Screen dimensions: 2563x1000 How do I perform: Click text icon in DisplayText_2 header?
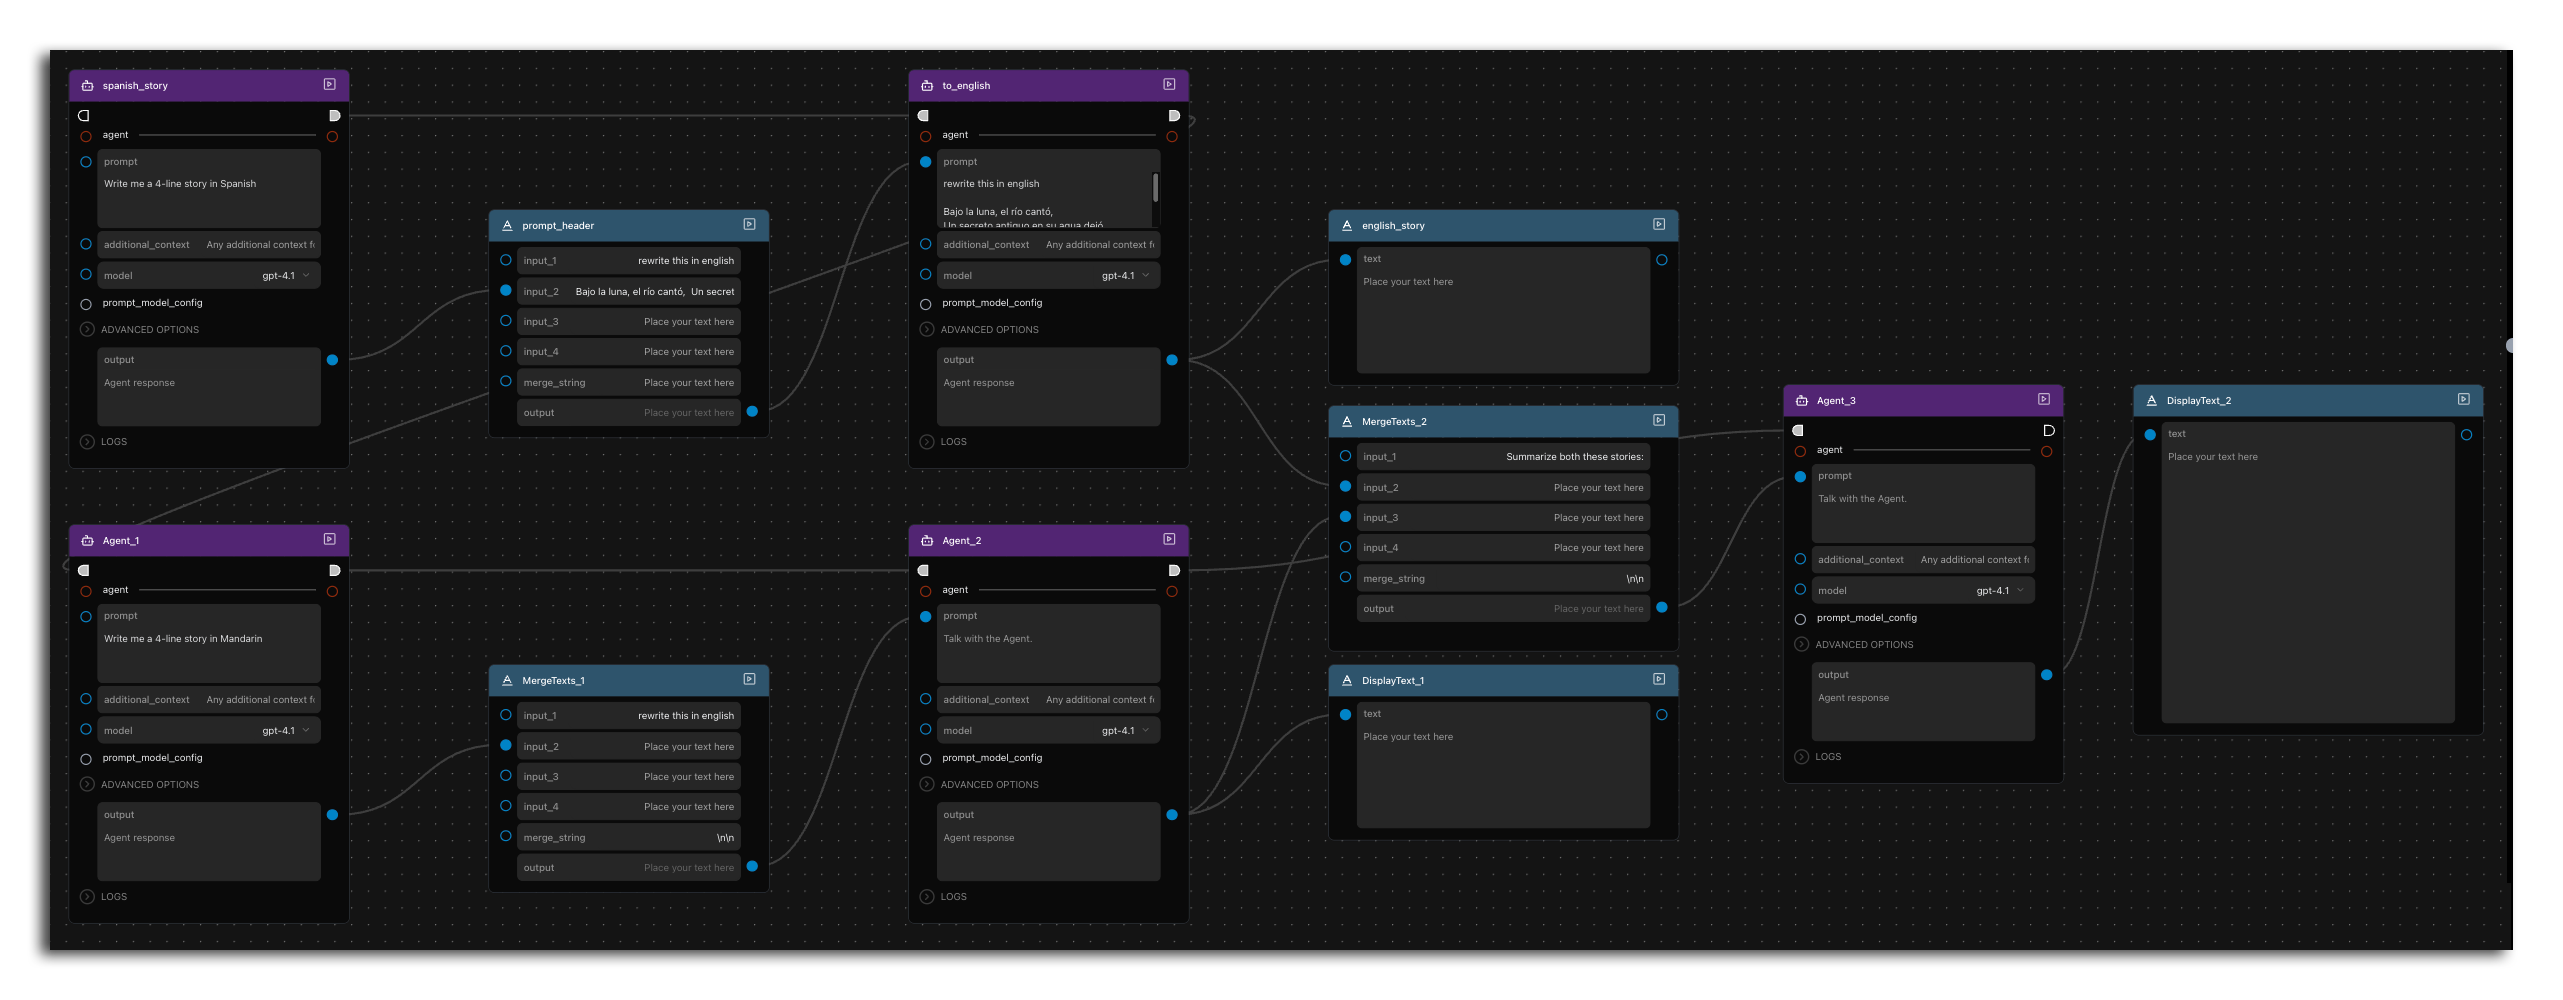pos(2152,401)
